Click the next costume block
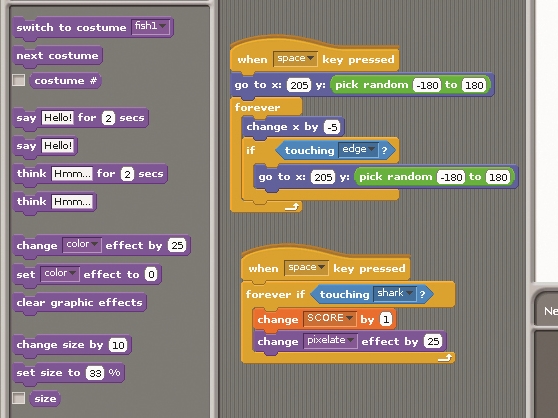 tap(58, 56)
